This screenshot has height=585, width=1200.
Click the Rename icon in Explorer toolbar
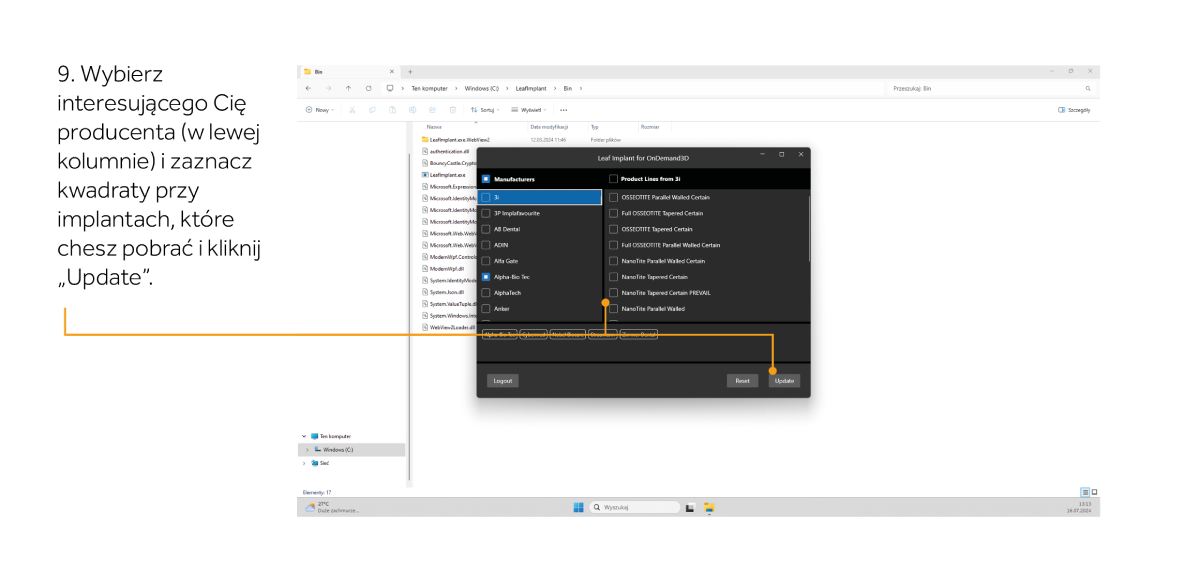413,109
